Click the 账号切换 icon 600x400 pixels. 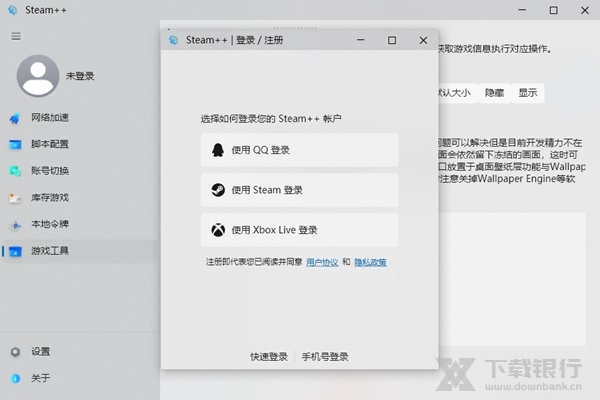15,171
